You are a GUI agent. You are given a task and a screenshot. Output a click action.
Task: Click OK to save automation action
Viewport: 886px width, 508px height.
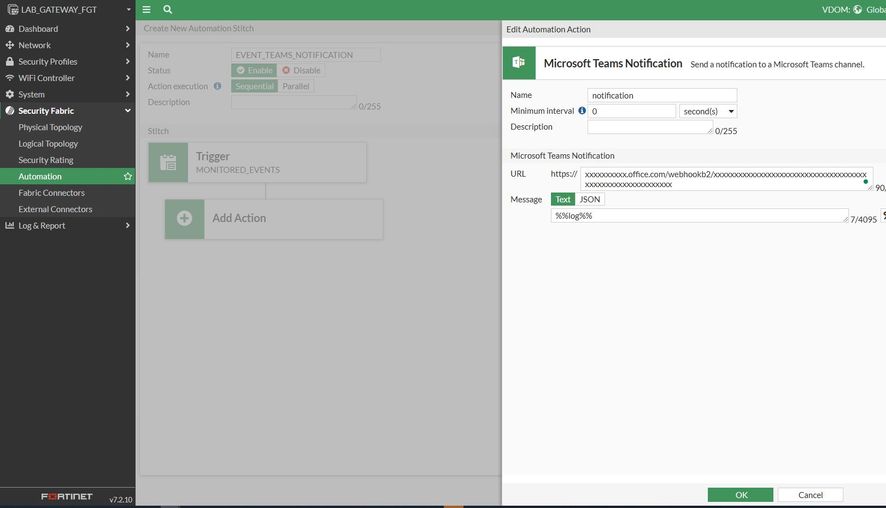[x=740, y=495]
